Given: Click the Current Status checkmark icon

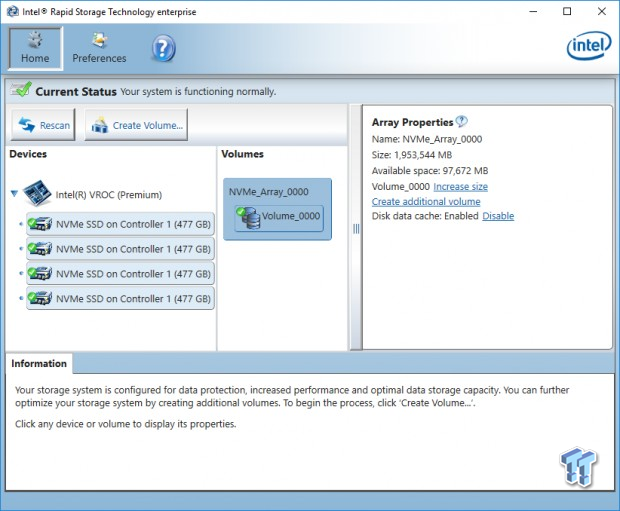Looking at the screenshot, I should 21,90.
